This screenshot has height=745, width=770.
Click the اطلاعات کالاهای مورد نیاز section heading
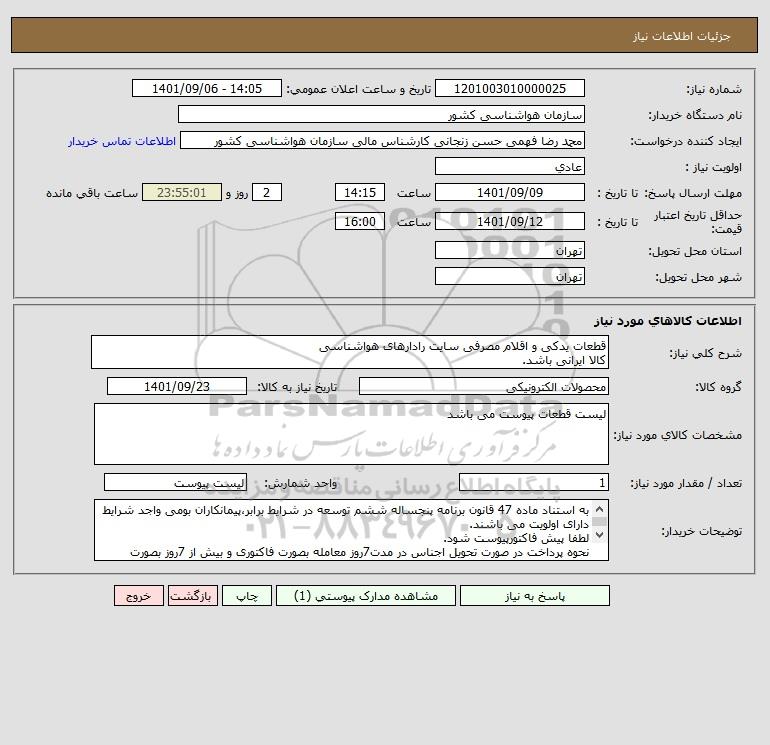[x=668, y=321]
